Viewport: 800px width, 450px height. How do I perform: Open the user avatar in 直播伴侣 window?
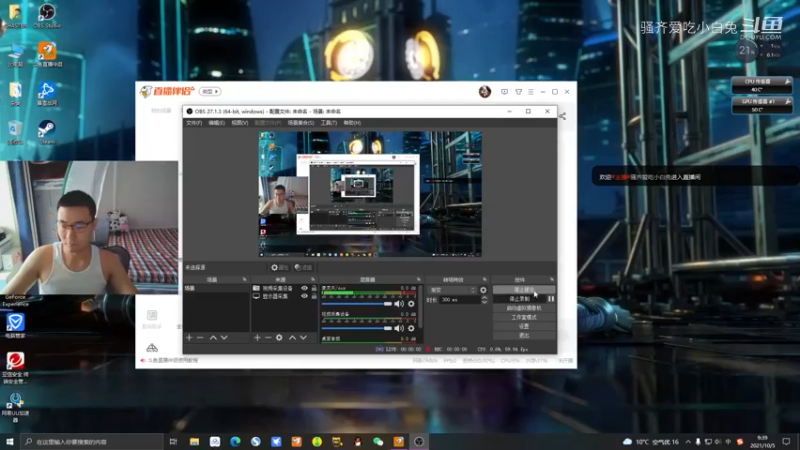[485, 92]
